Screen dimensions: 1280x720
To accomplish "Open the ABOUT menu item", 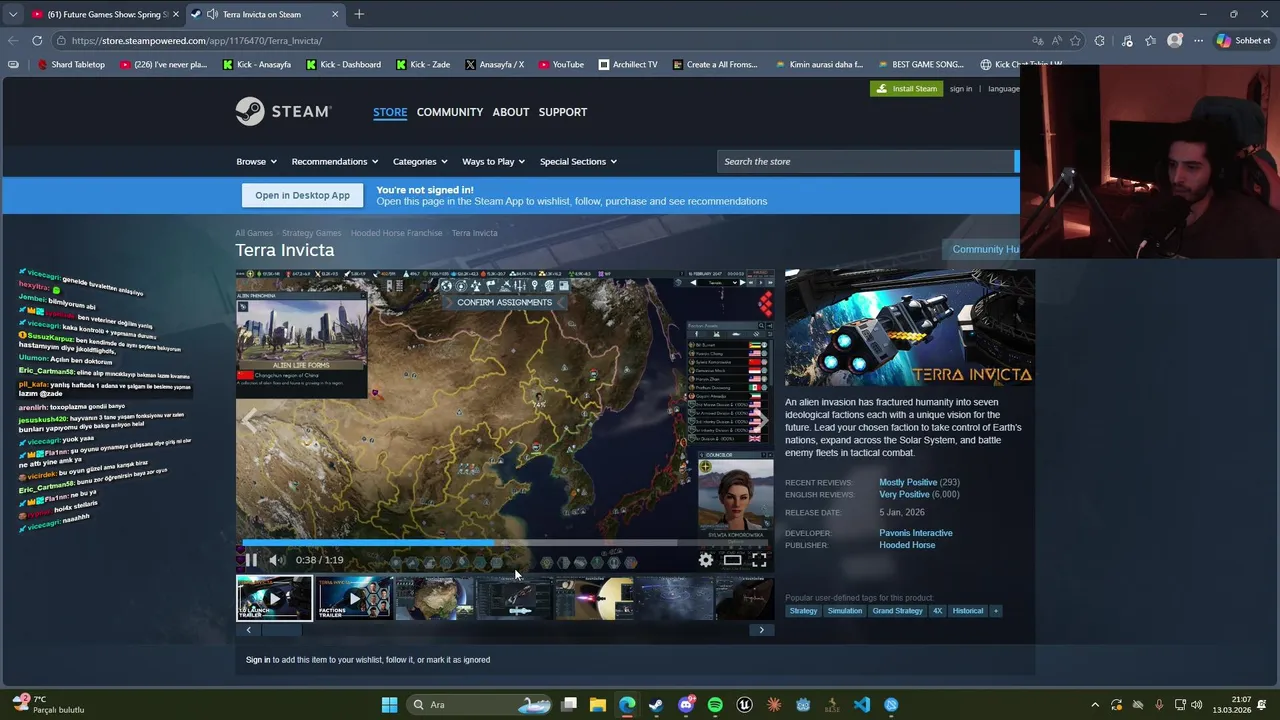I will [x=511, y=112].
